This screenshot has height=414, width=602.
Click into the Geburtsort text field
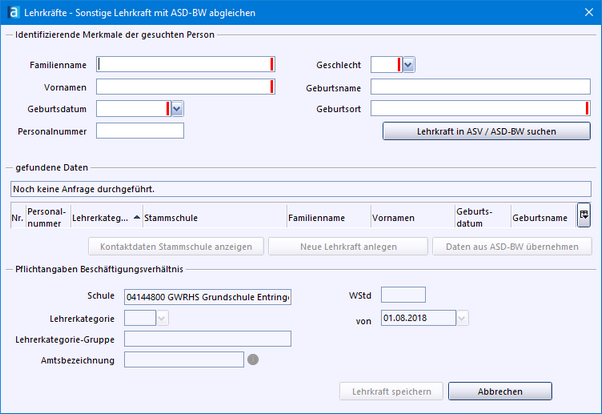[x=477, y=109]
